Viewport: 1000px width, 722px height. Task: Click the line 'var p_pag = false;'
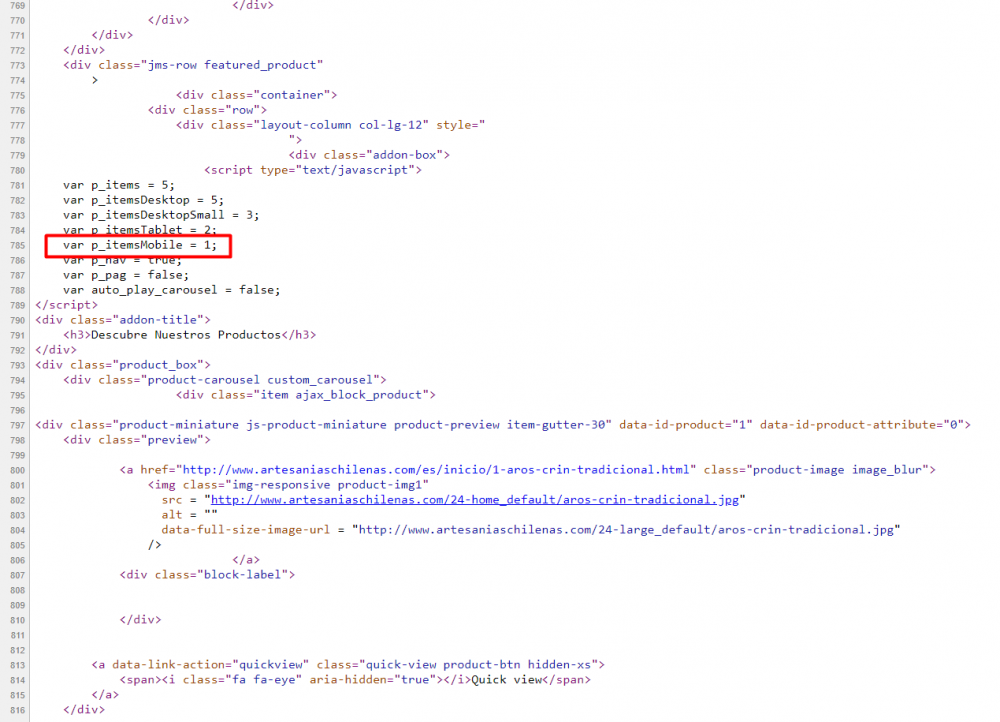(x=126, y=275)
